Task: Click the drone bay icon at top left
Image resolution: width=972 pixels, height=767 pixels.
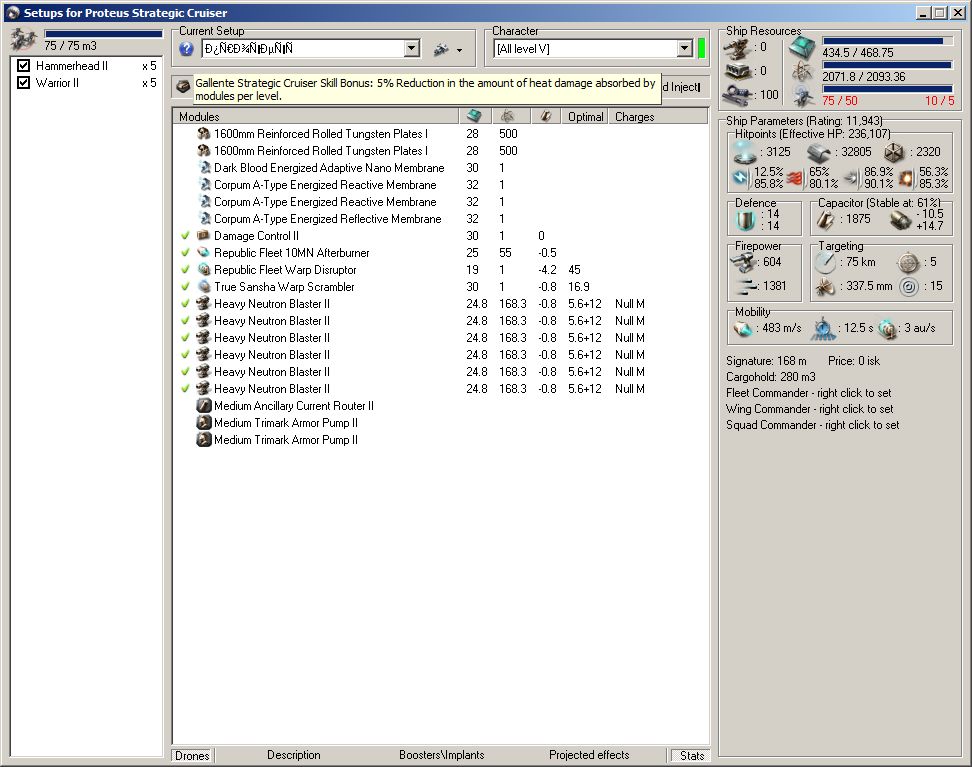Action: pos(24,40)
